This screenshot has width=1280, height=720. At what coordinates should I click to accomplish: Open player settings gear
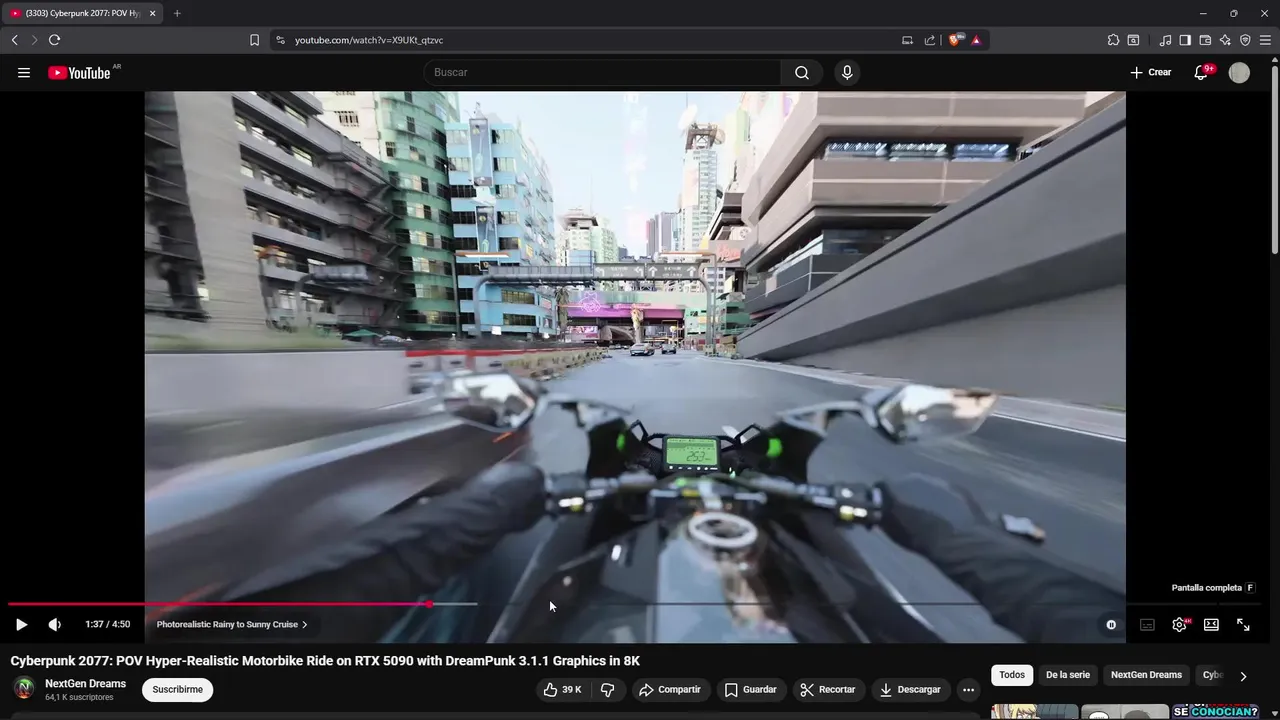(x=1180, y=624)
